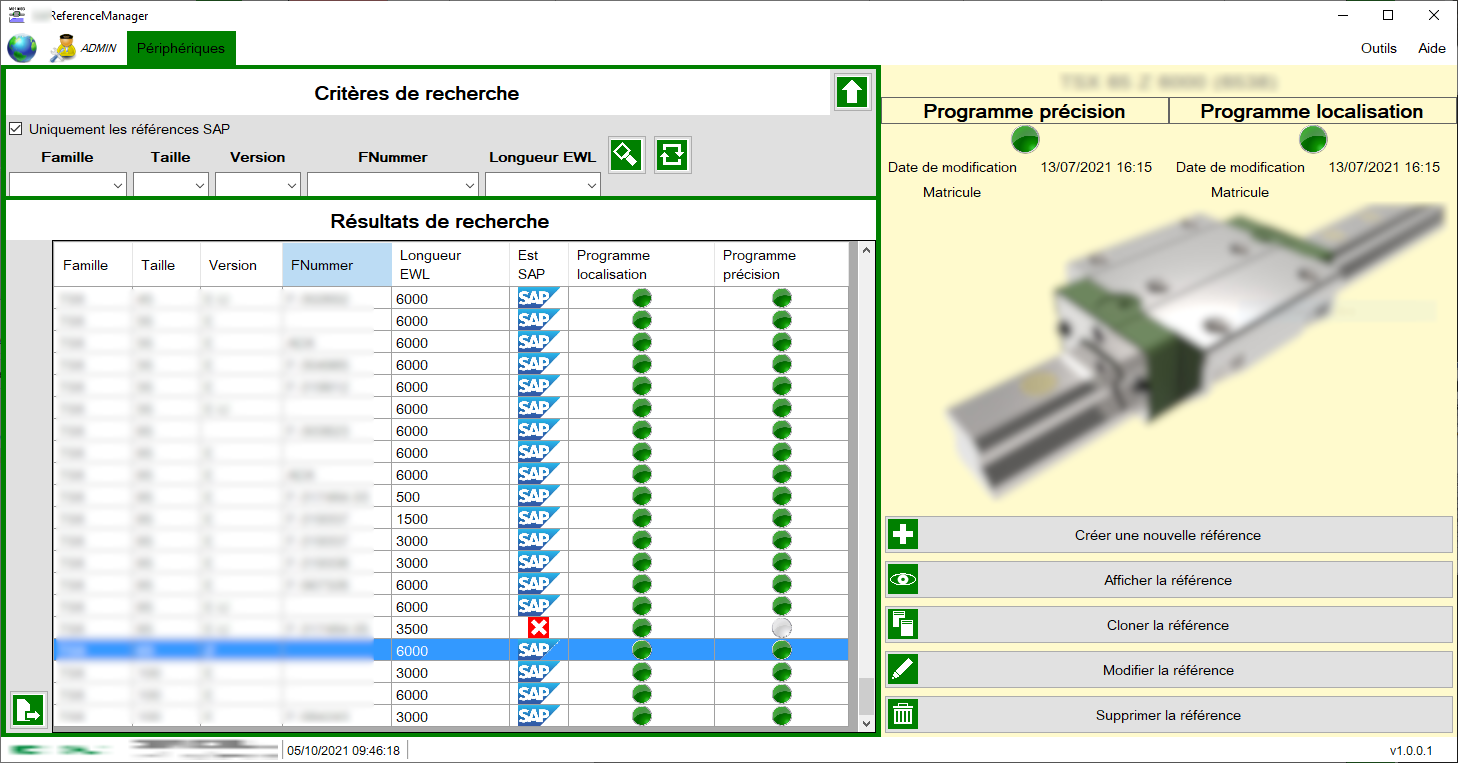Screen dimensions: 1458x763
Task: Expand the FNummer combo box
Action: pos(392,184)
